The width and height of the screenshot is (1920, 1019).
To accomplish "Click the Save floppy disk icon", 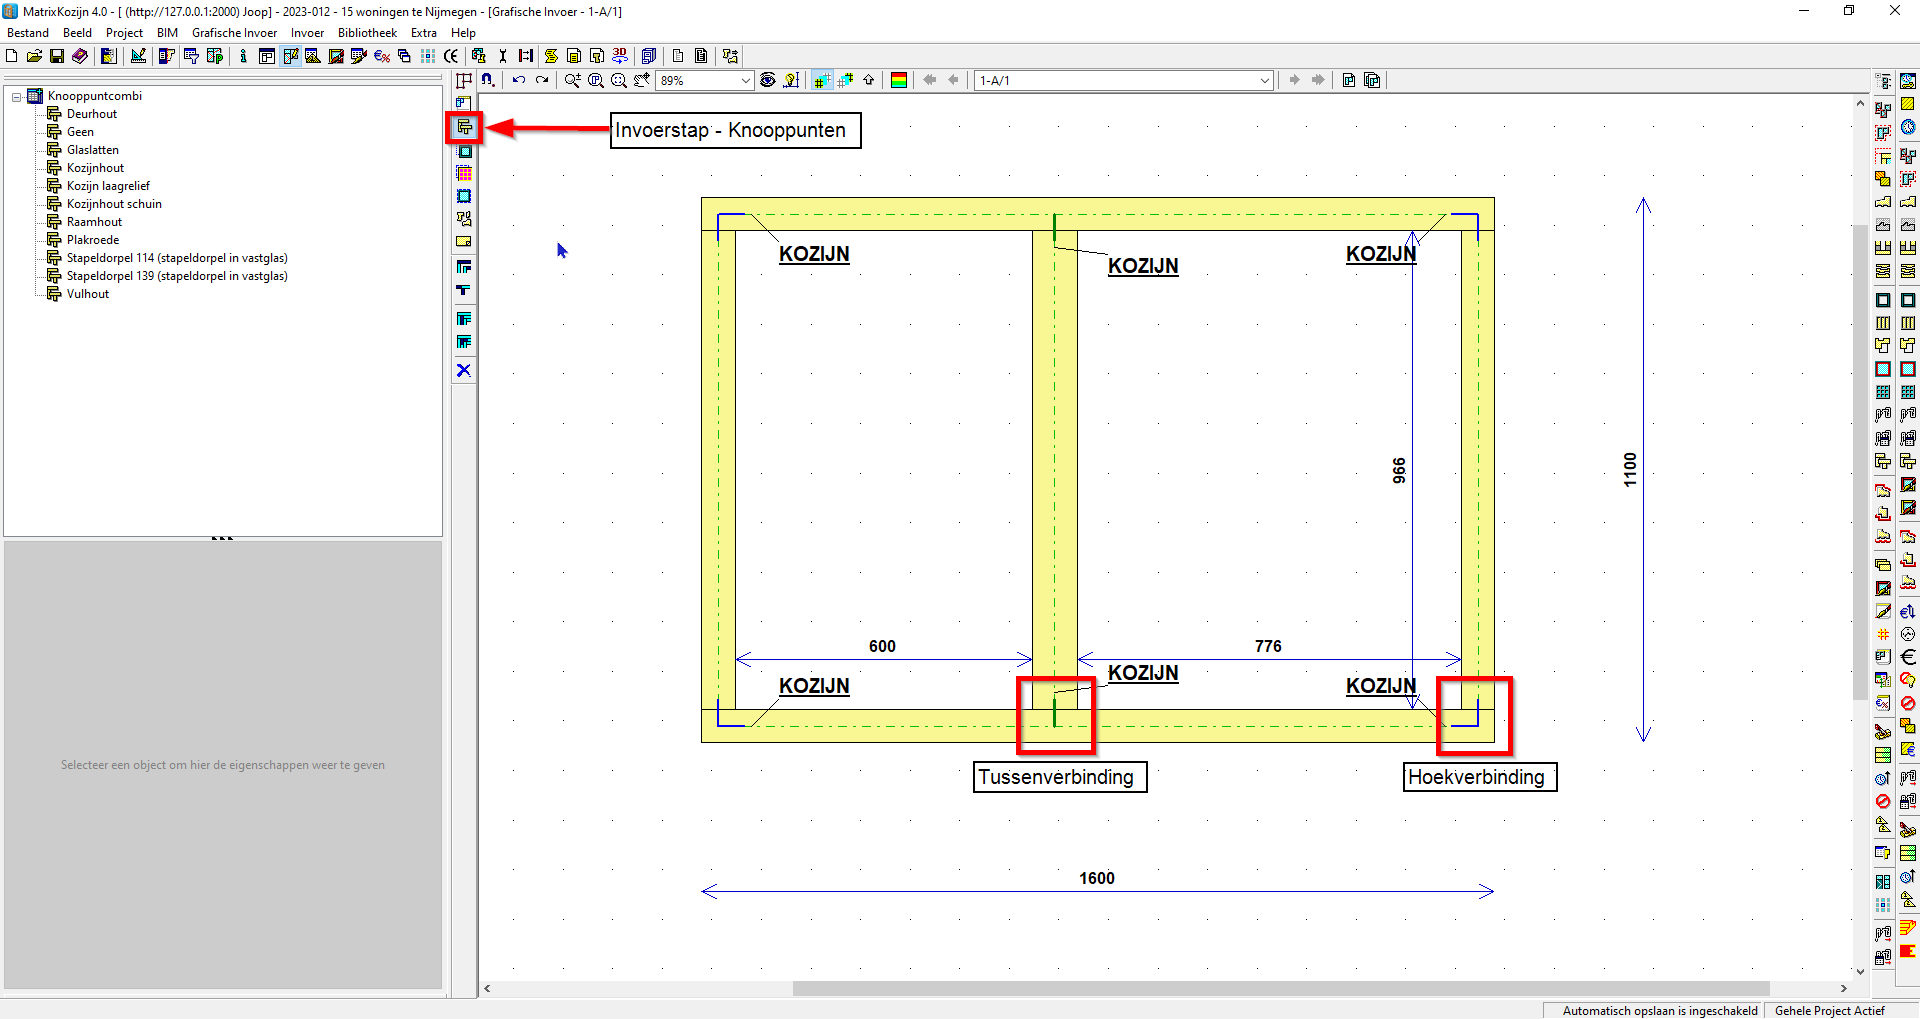I will pyautogui.click(x=57, y=56).
